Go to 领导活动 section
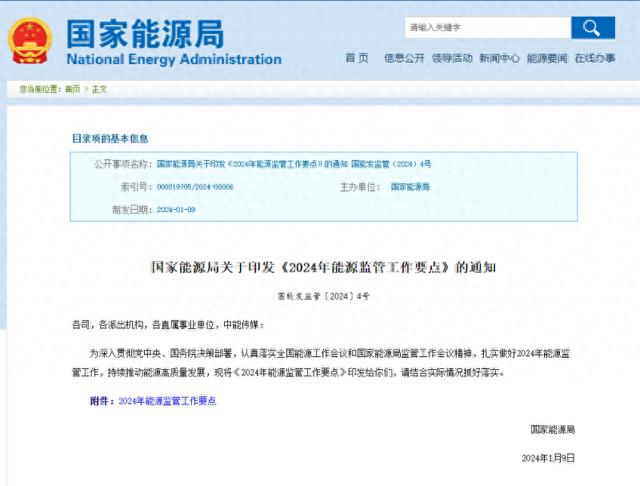This screenshot has width=640, height=486. 451,58
